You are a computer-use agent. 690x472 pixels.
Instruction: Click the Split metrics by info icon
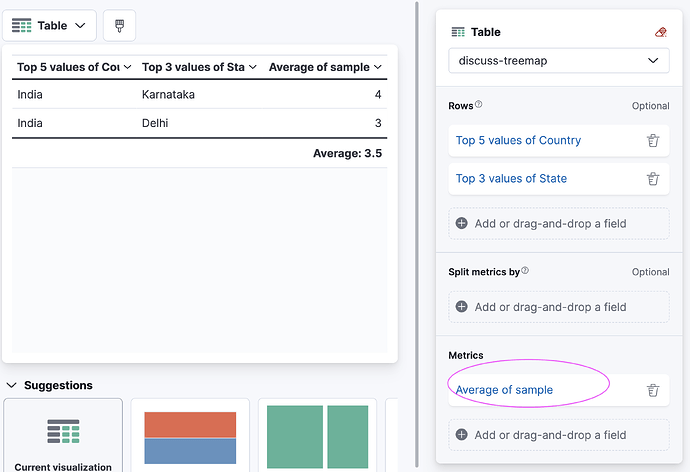(525, 271)
